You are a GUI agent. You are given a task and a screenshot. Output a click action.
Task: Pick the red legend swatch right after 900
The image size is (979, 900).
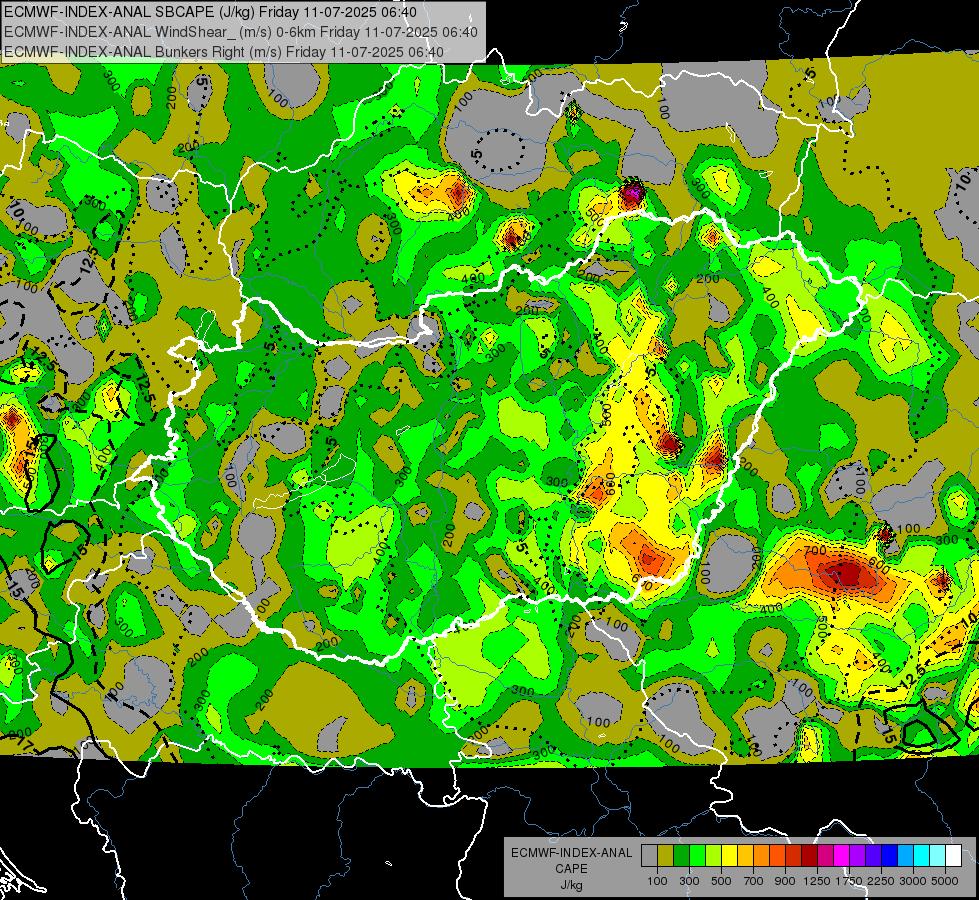794,855
